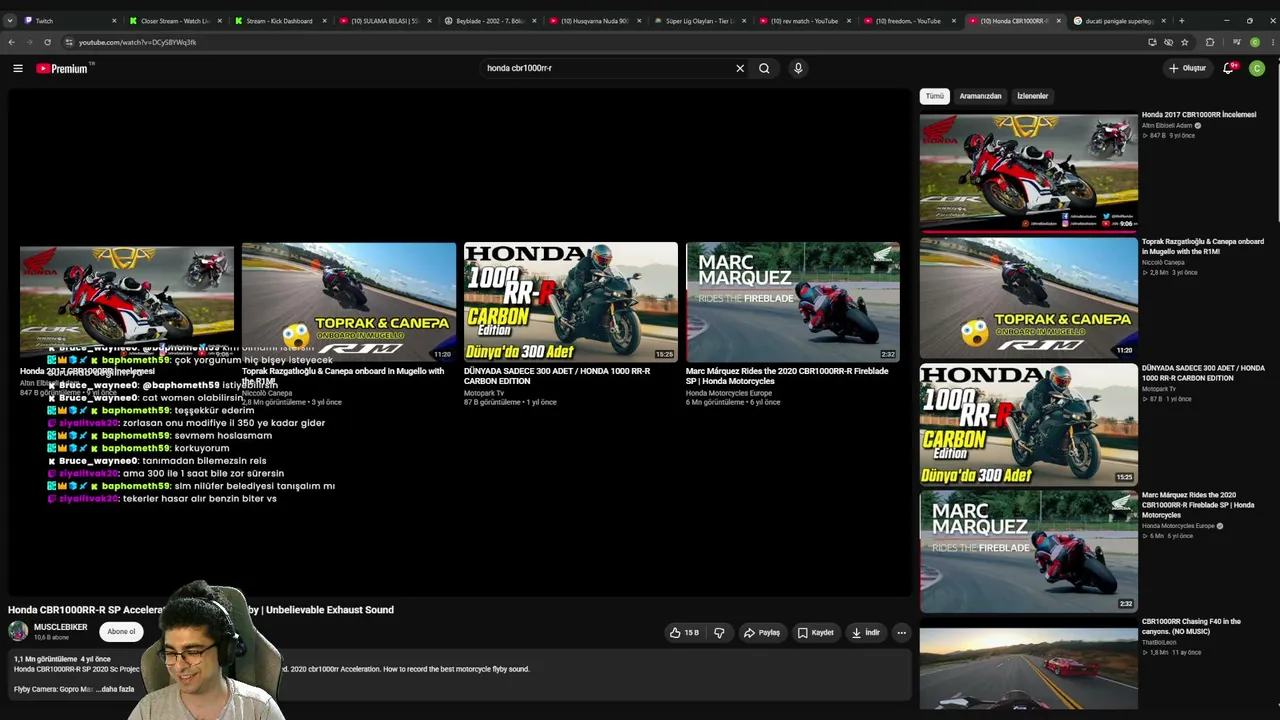Save the video with 'Kaydet'
Screen dimensions: 1280x720
(x=815, y=632)
